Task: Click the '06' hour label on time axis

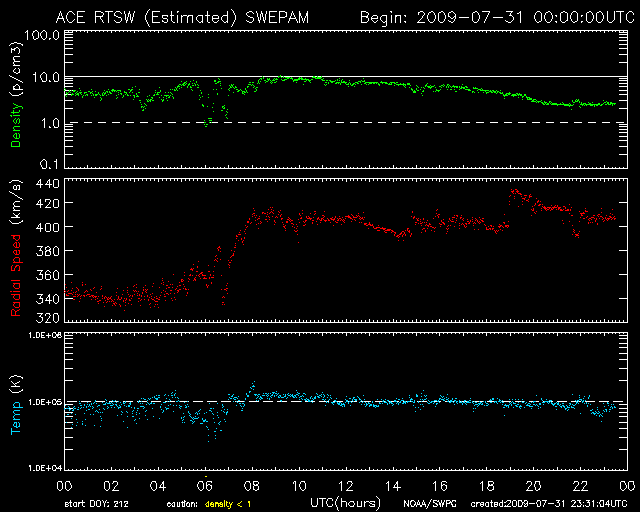Action: 205,486
